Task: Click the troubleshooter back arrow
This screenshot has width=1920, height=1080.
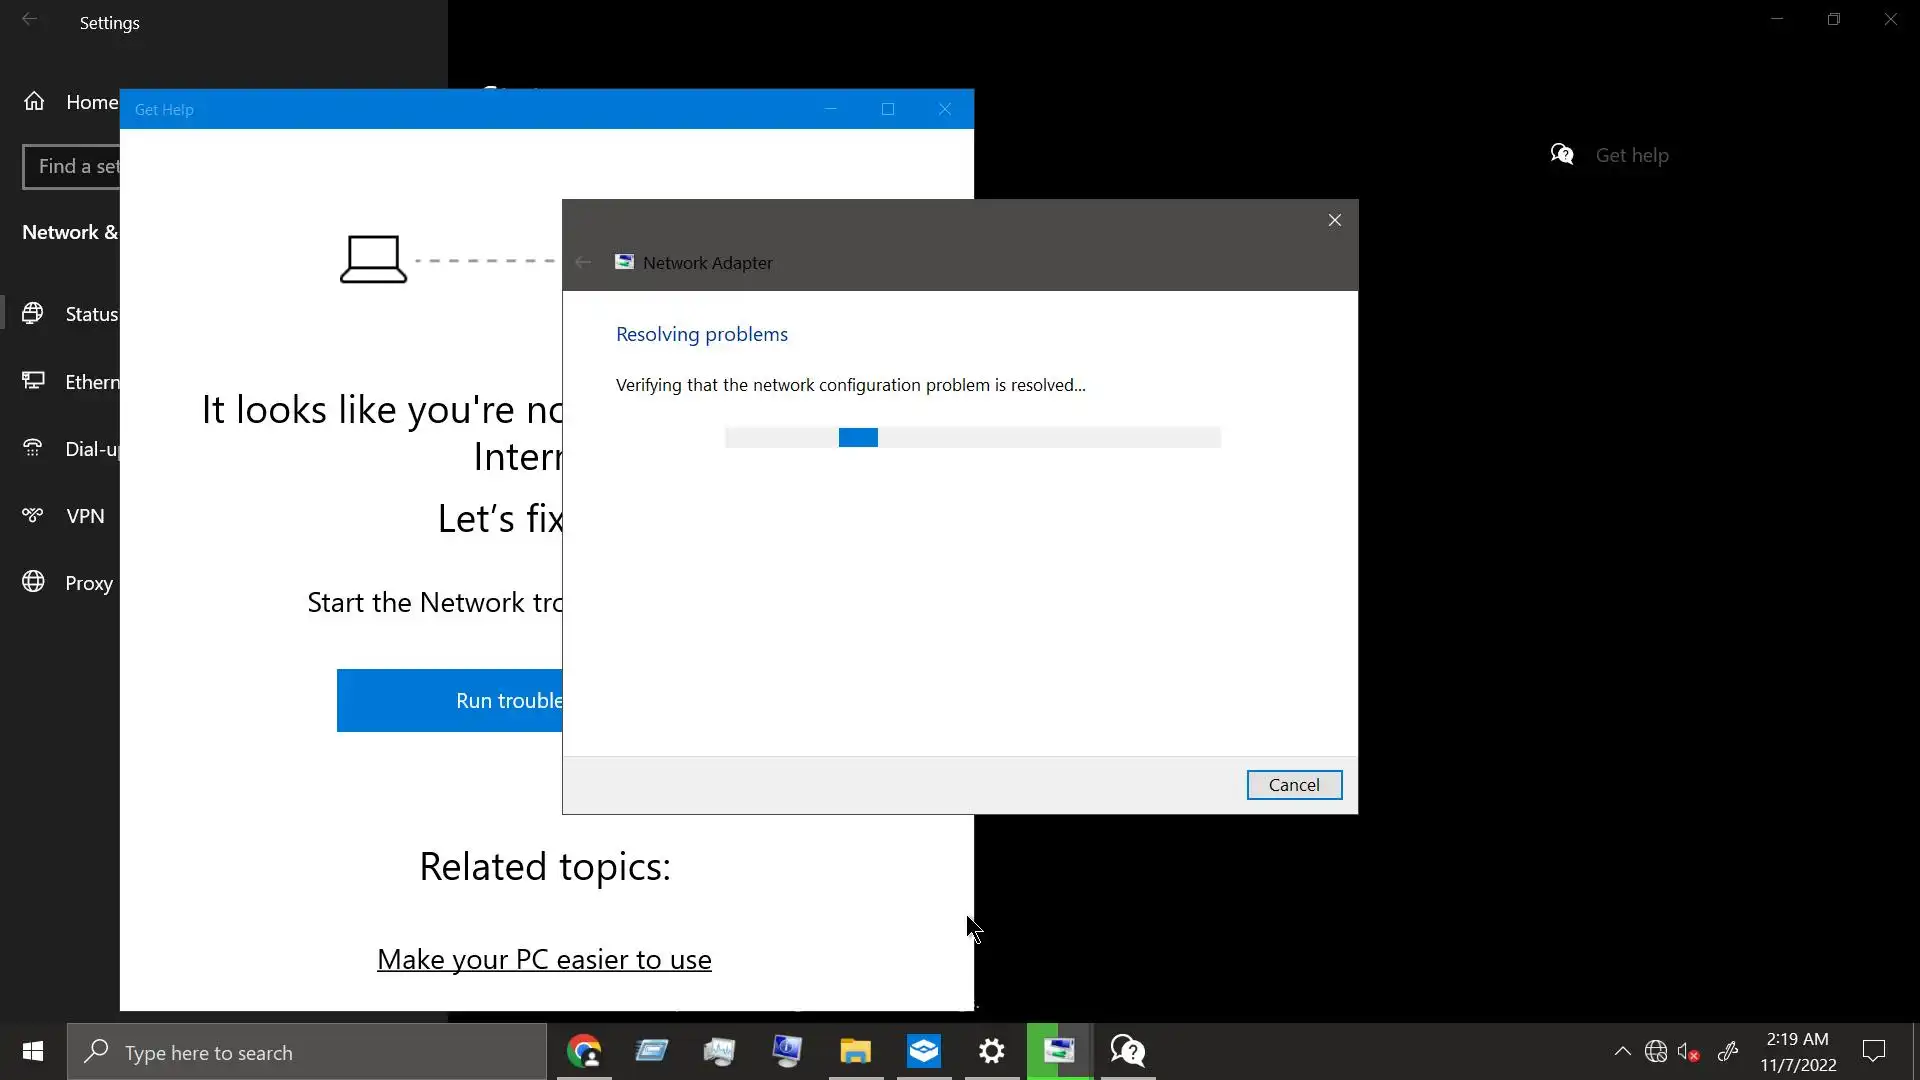Action: click(x=583, y=262)
